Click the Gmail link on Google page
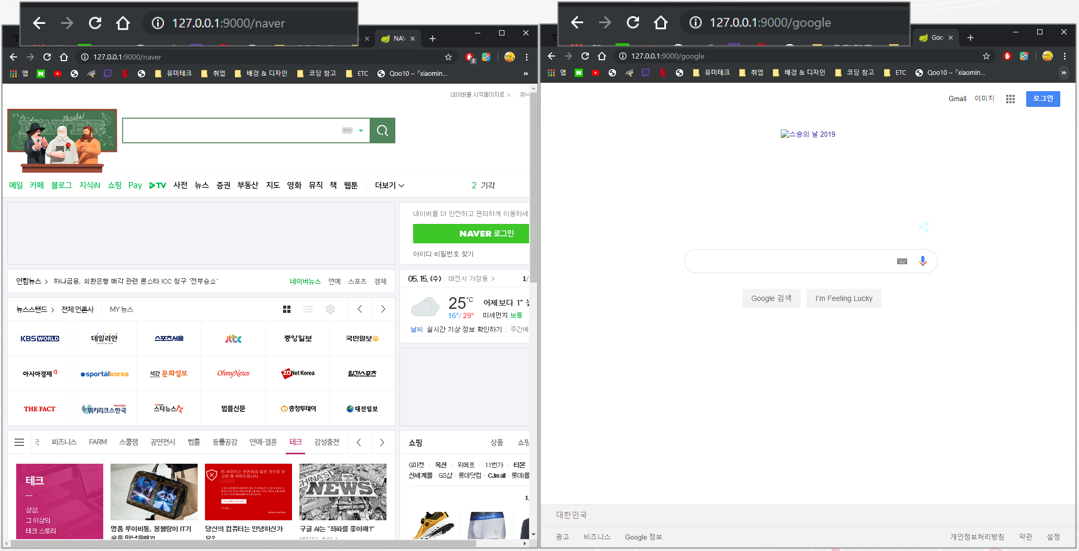The height and width of the screenshot is (551, 1079). [957, 99]
